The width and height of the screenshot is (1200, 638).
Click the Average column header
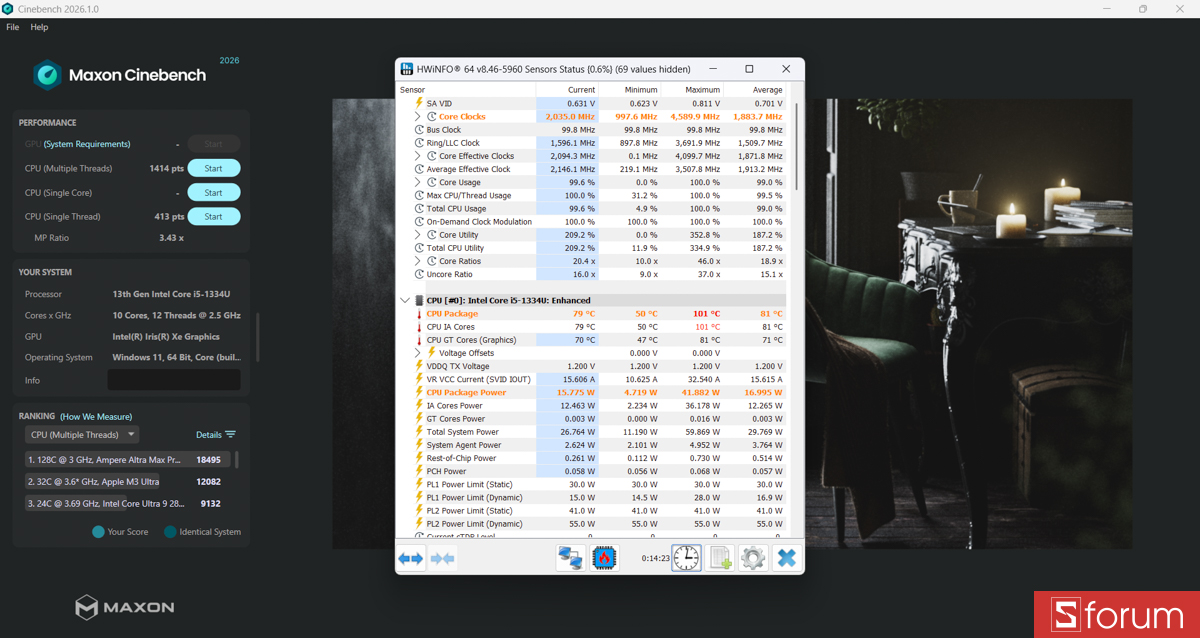coord(754,90)
